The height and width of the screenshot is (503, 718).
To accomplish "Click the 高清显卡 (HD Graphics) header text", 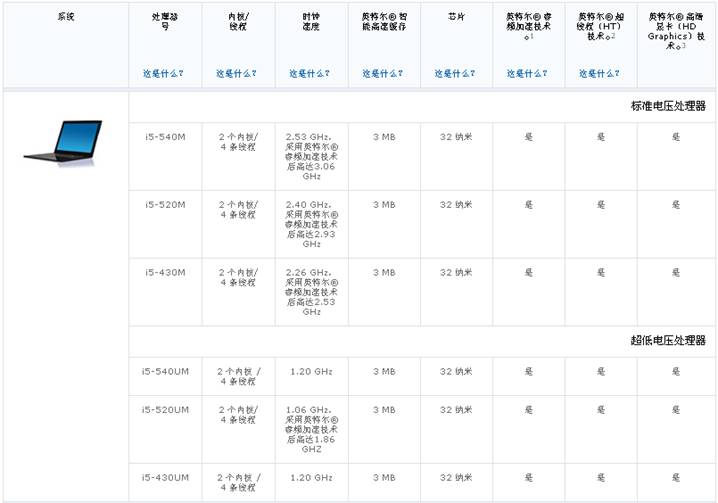I will [x=676, y=31].
